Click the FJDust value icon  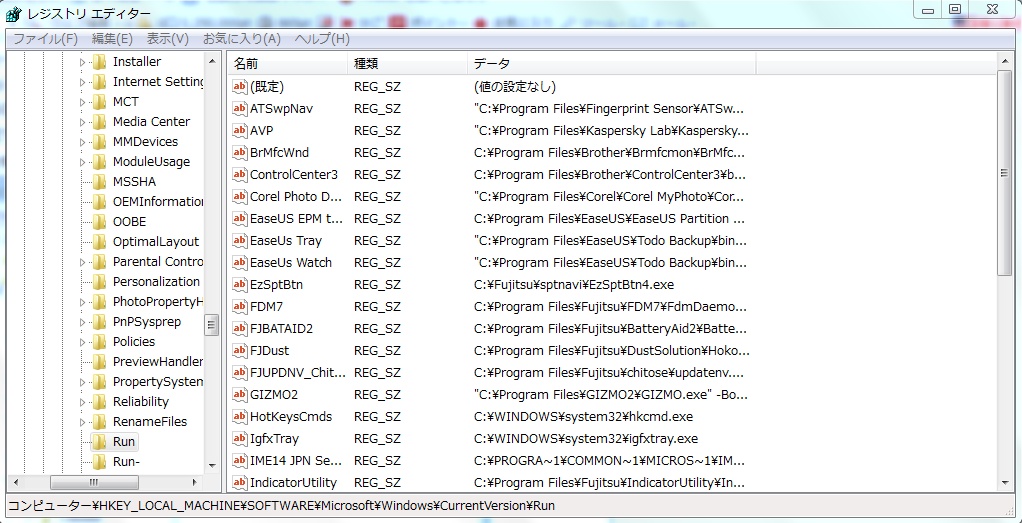click(240, 351)
